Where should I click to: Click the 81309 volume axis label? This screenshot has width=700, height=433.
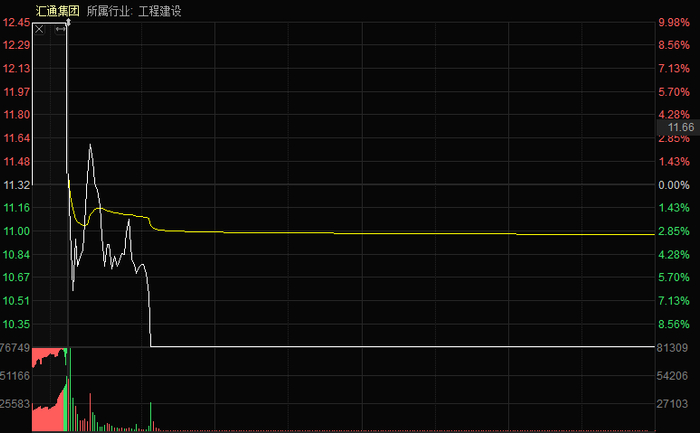click(672, 348)
